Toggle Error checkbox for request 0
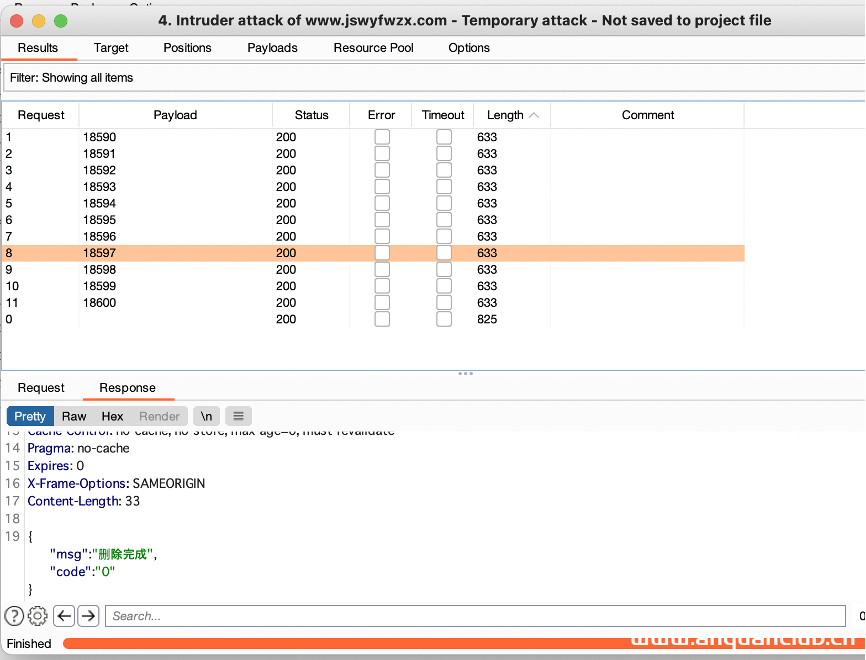The height and width of the screenshot is (660, 866). (382, 319)
